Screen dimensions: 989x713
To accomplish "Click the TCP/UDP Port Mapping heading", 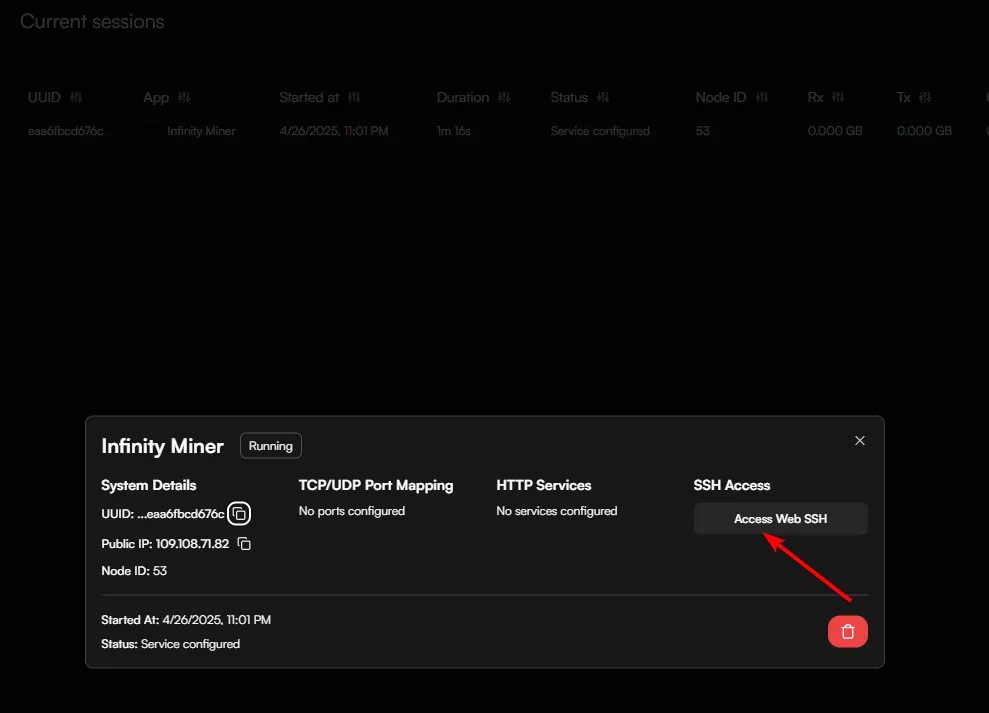I will (376, 485).
